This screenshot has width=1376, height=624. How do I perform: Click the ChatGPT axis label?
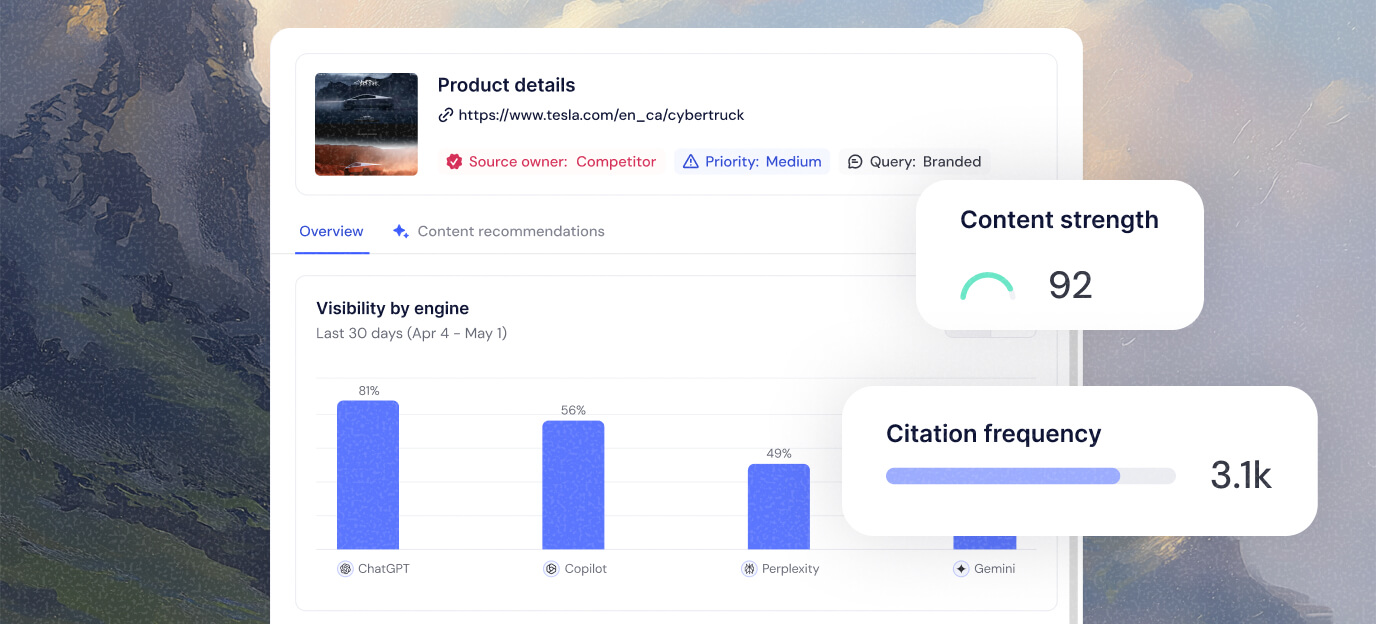point(384,569)
